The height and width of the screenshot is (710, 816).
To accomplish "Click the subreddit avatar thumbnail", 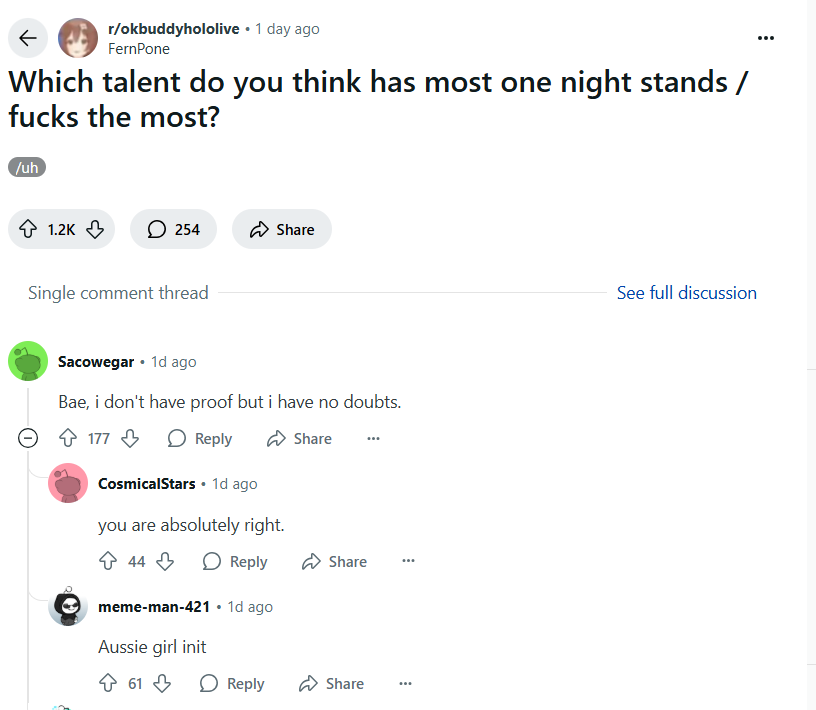I will point(78,38).
